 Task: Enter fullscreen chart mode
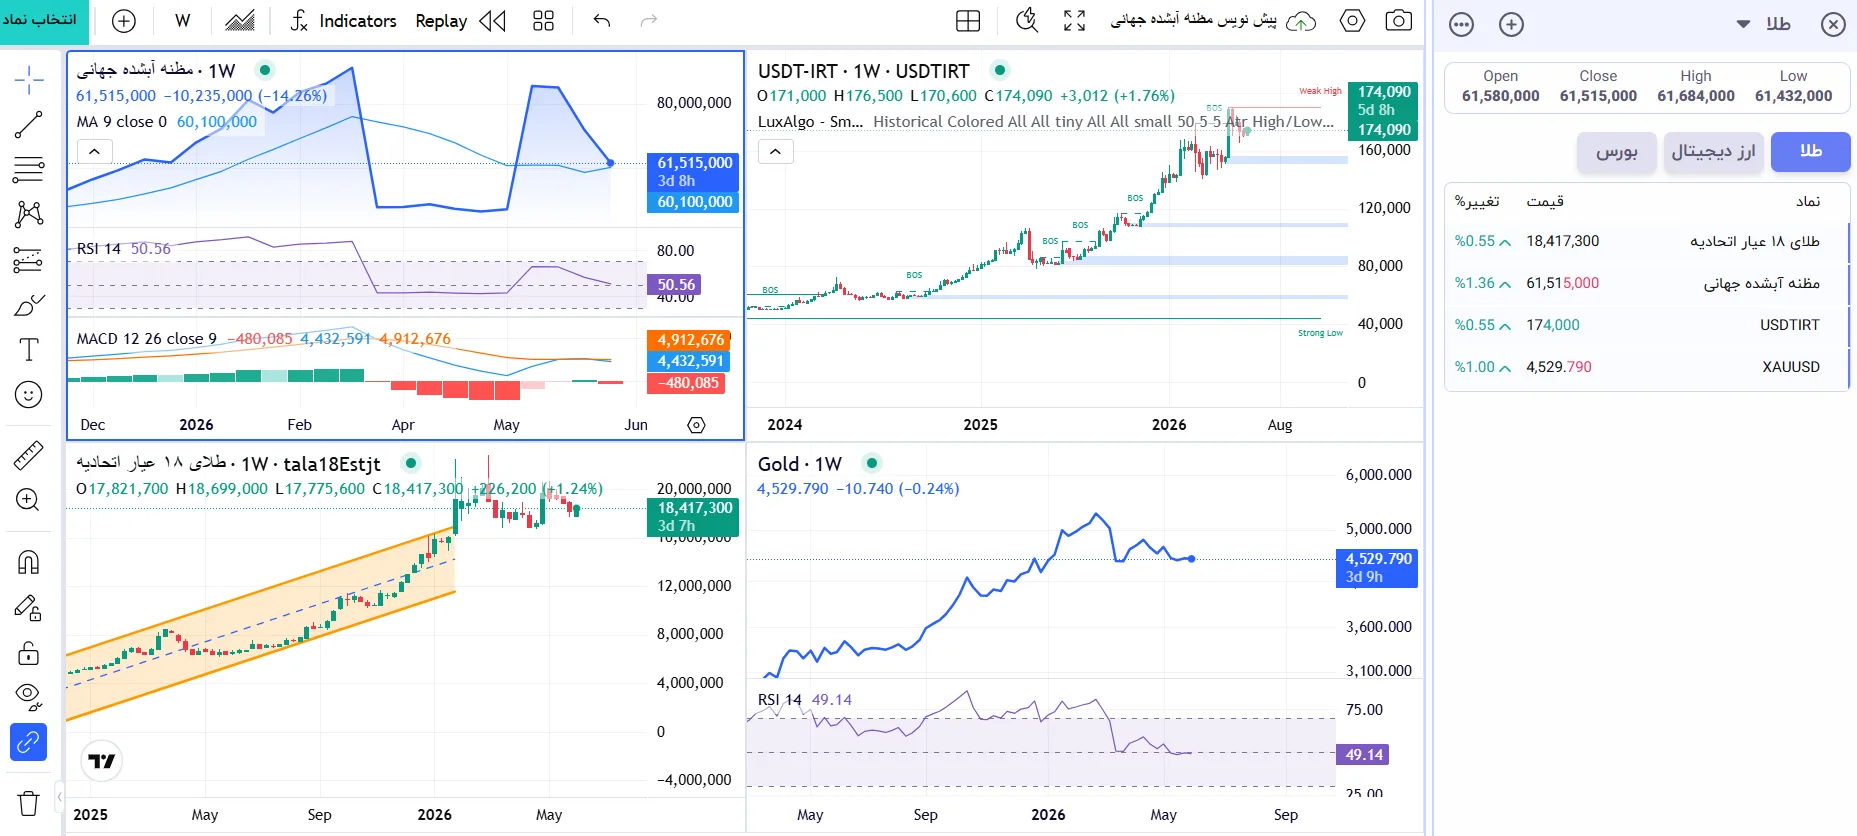pyautogui.click(x=1074, y=21)
